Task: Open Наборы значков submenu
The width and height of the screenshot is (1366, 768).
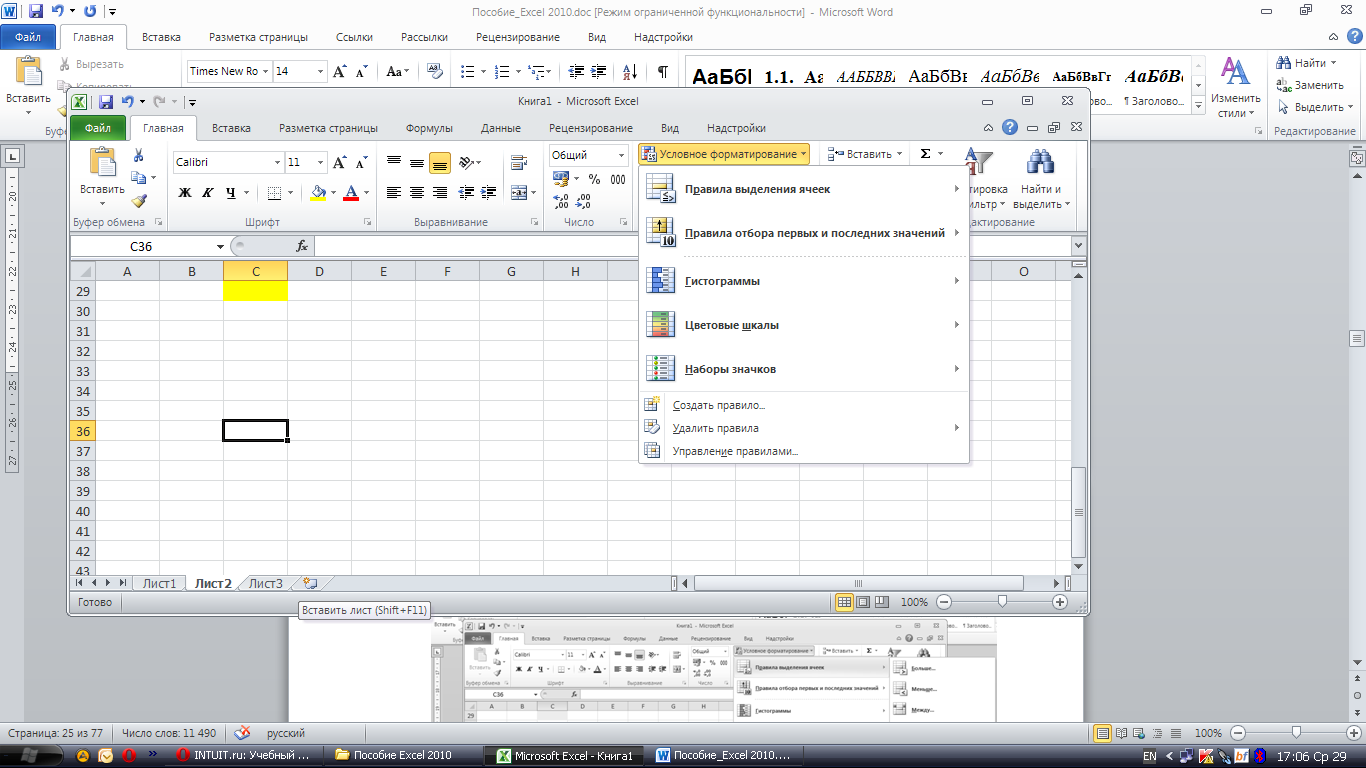Action: click(804, 369)
